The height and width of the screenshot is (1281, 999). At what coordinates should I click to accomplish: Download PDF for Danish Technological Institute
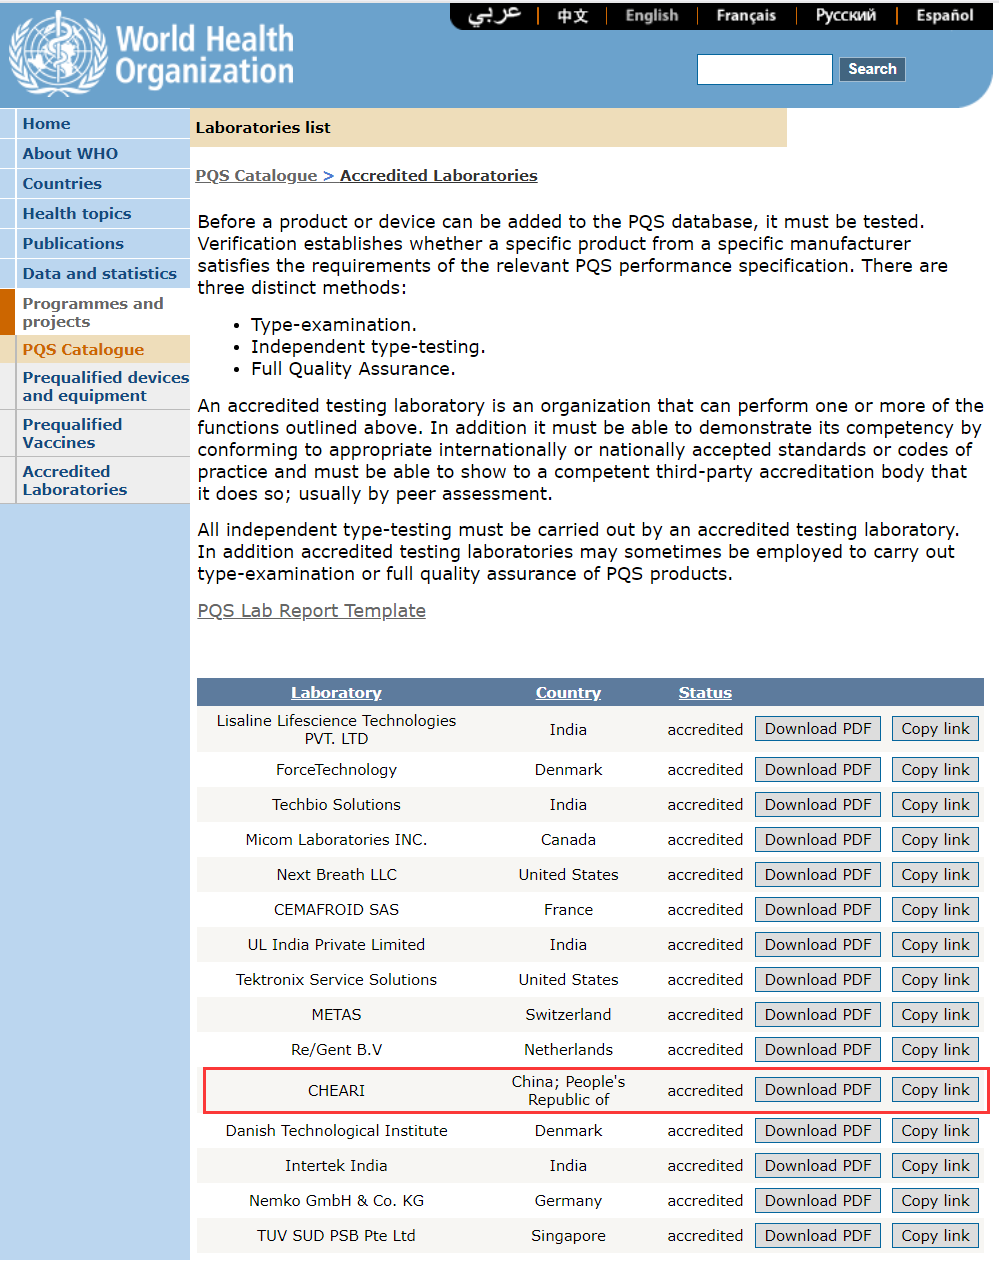point(818,1131)
